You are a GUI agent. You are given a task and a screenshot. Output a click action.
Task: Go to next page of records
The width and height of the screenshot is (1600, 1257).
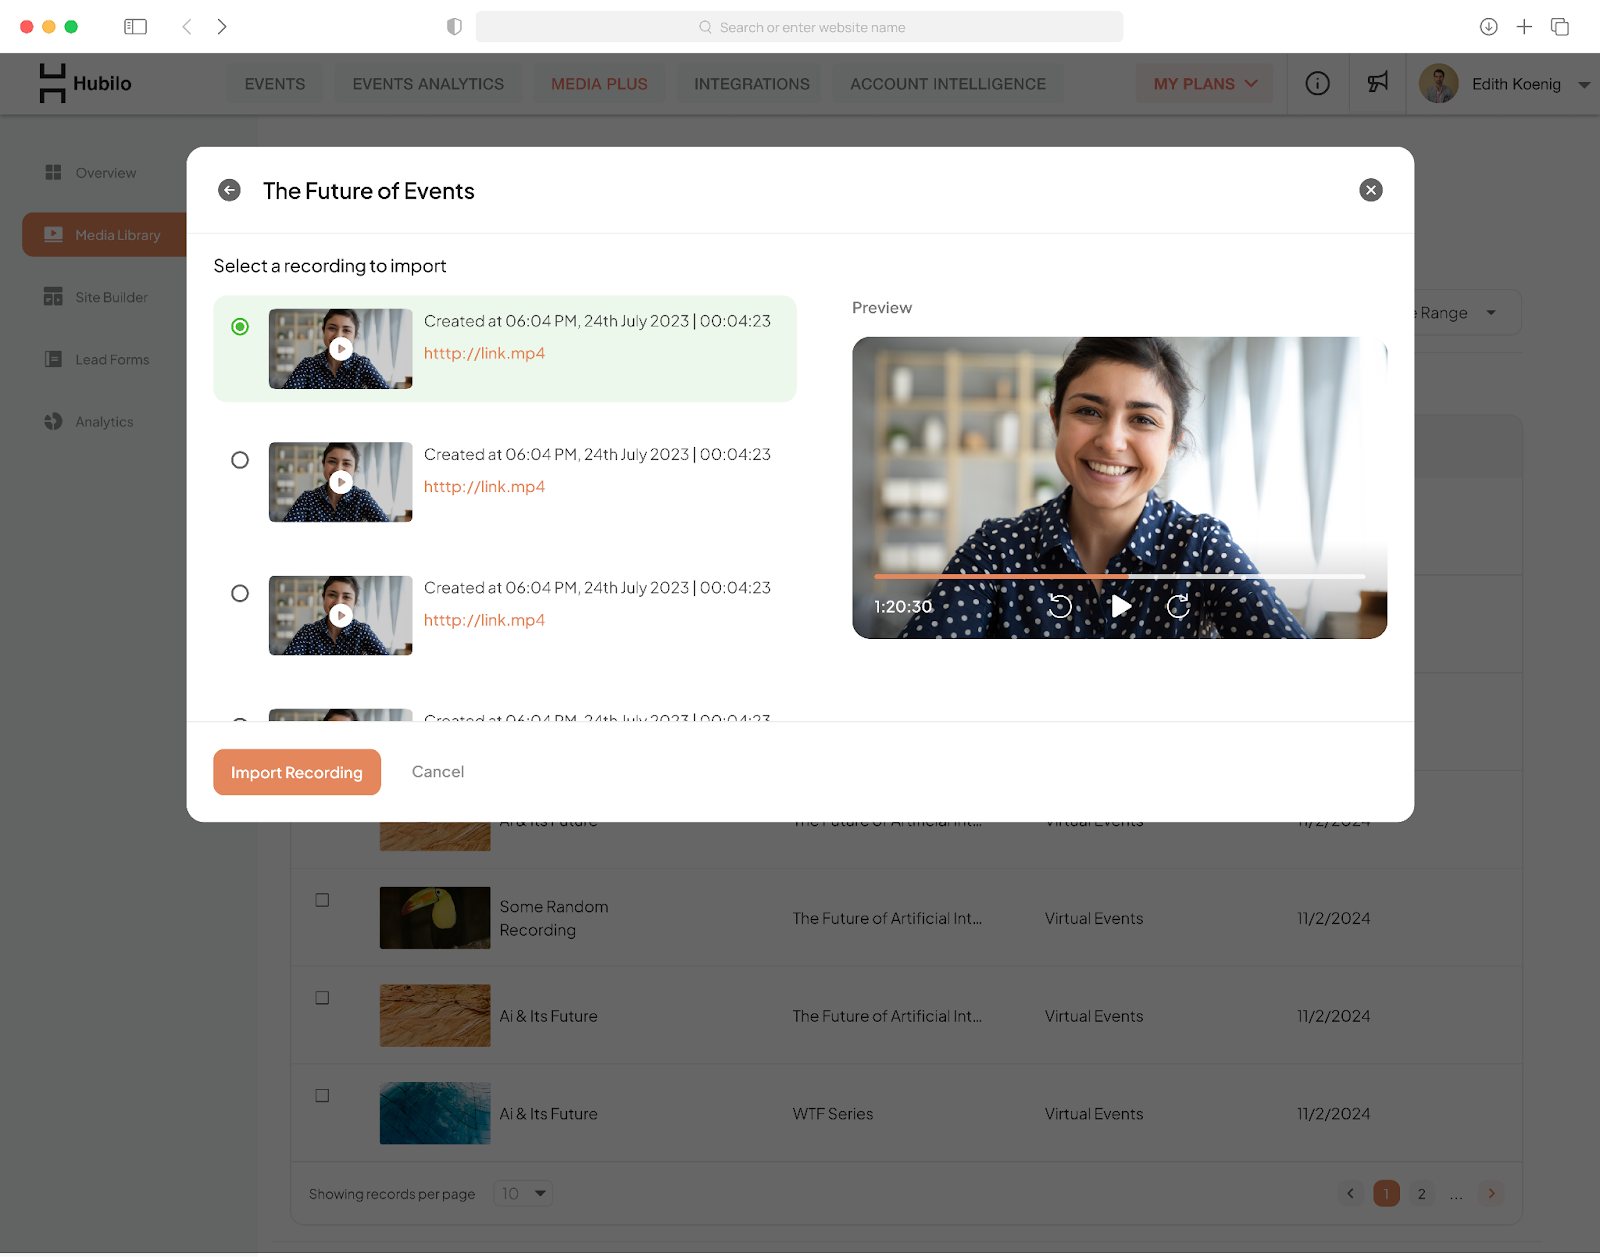pyautogui.click(x=1491, y=1194)
